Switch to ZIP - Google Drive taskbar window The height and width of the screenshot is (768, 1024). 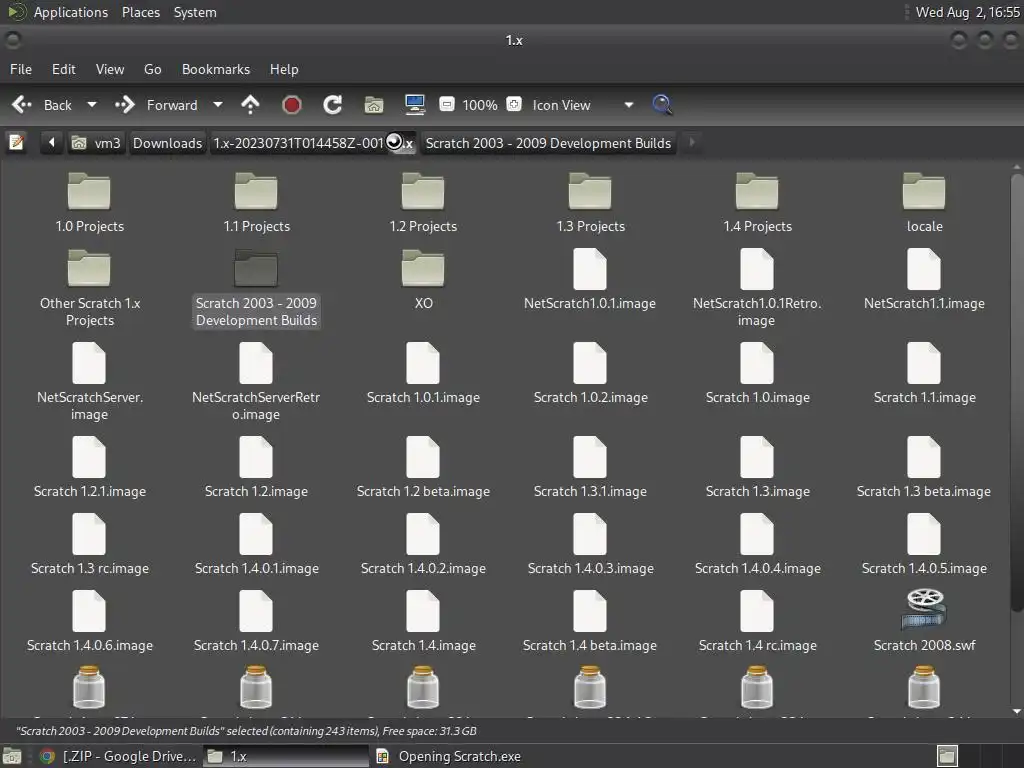(118, 756)
